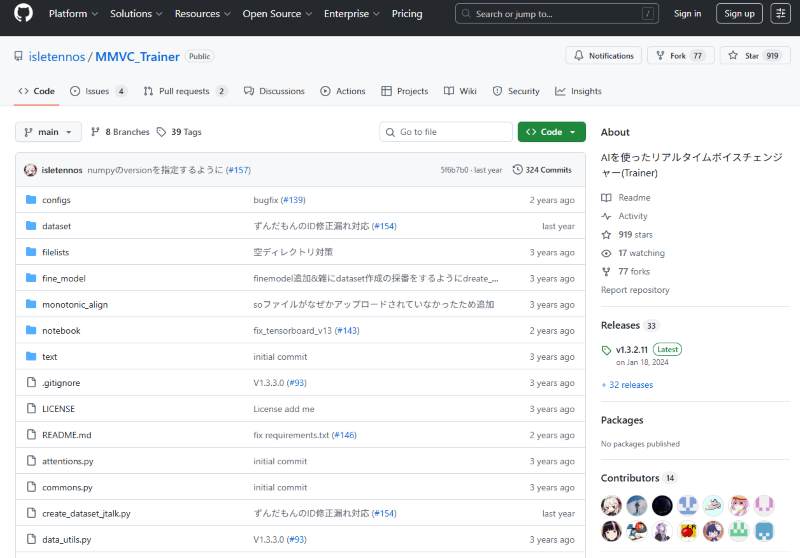Go to the Pricing page
This screenshot has width=800, height=558.
[x=407, y=14]
